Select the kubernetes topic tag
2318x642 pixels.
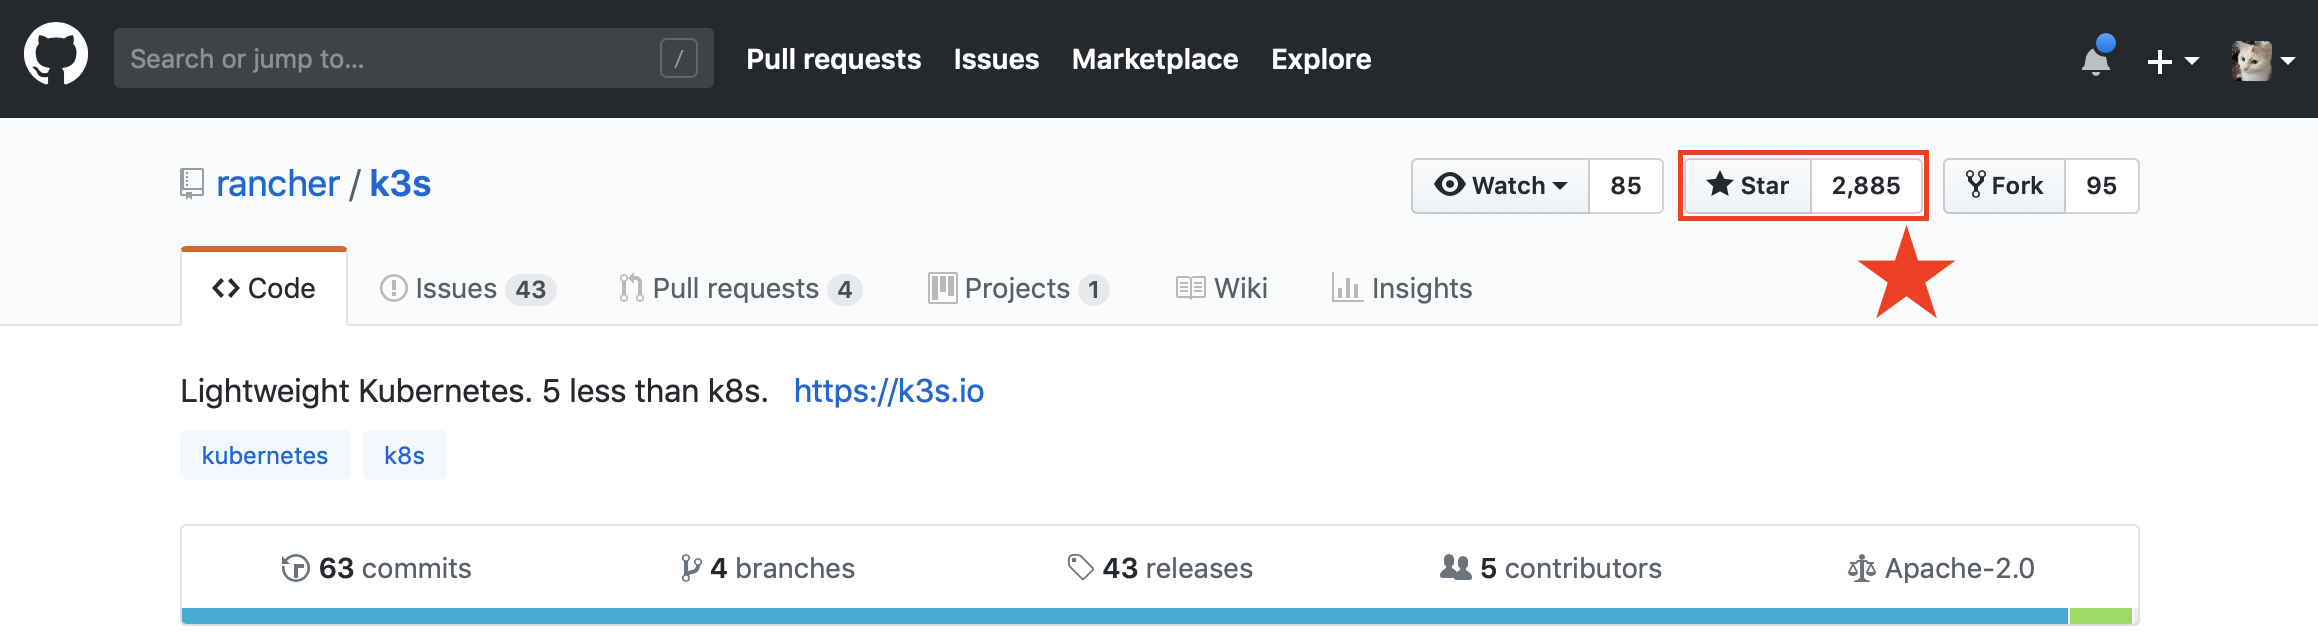pos(265,455)
